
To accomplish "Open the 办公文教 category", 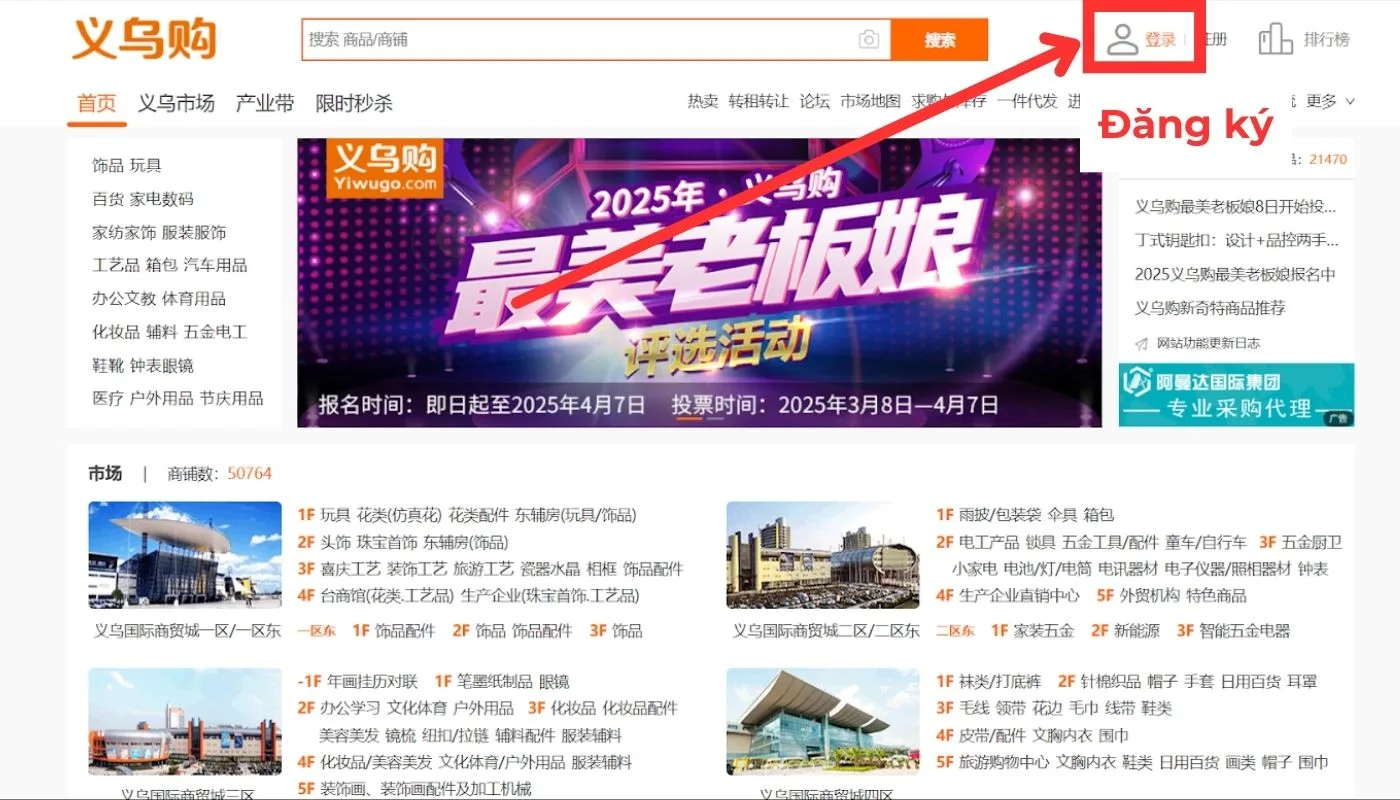I will [x=124, y=299].
